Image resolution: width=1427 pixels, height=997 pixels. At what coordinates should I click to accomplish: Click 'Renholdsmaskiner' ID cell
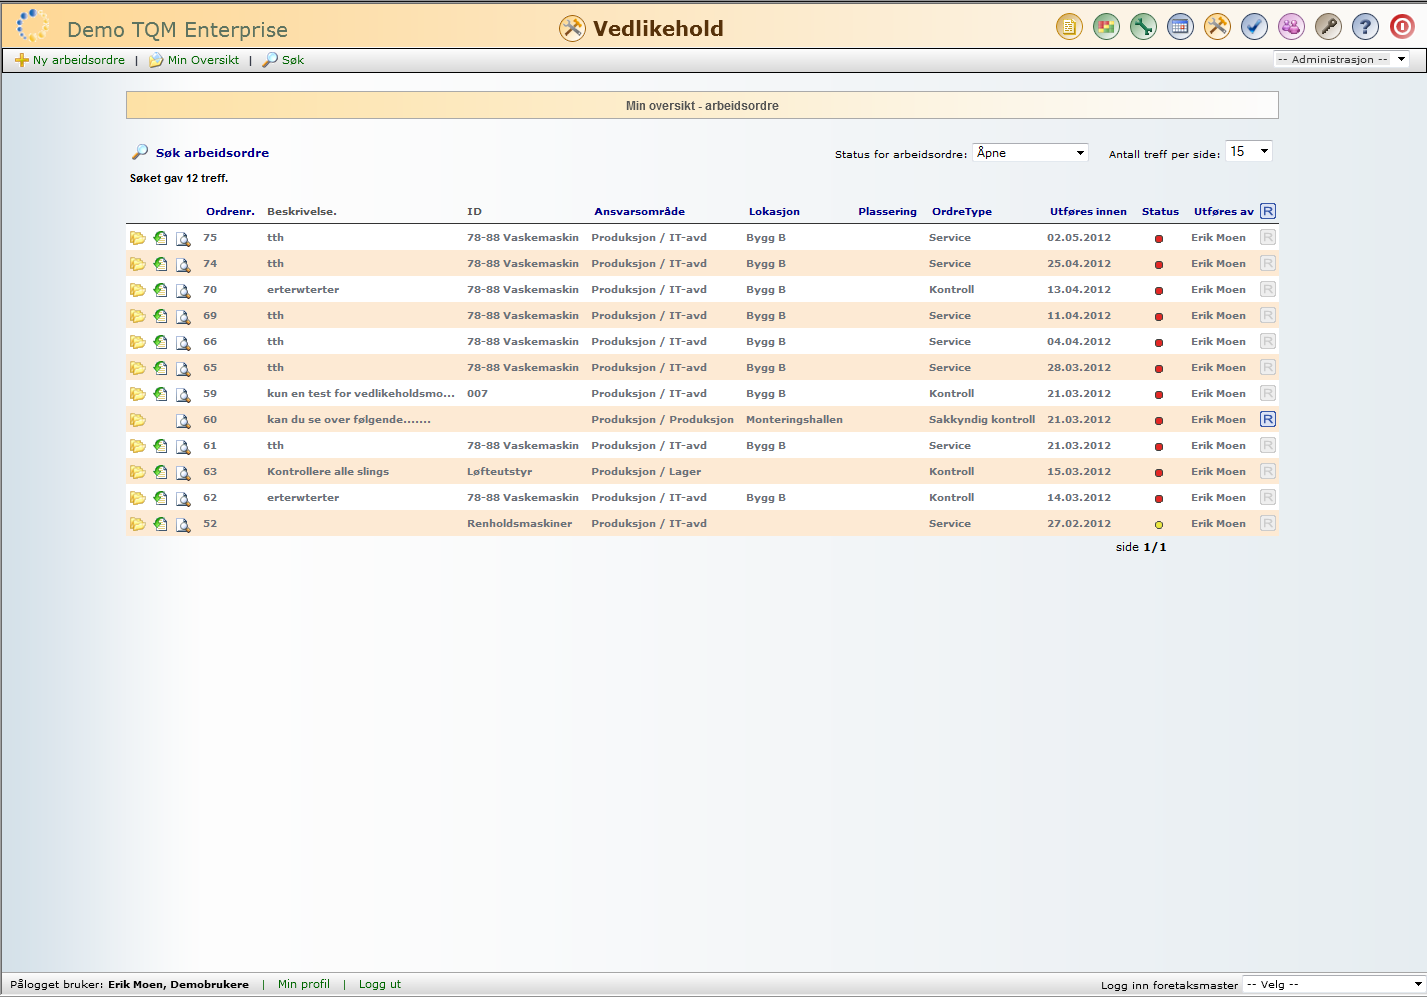coord(520,524)
